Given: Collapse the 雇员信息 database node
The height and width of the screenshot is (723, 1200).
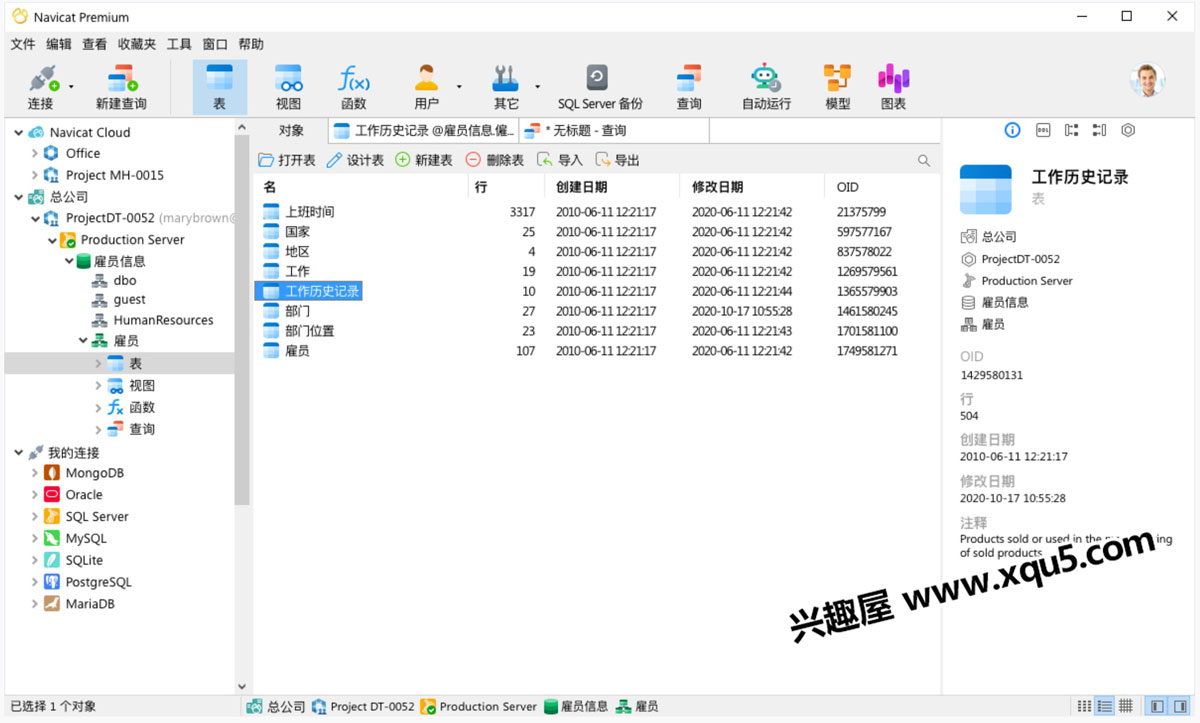Looking at the screenshot, I should click(68, 261).
